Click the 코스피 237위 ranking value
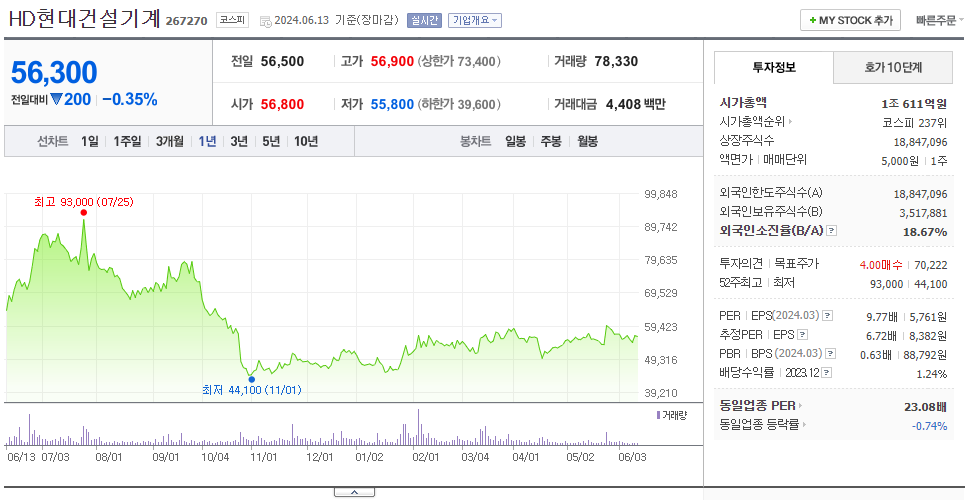The width and height of the screenshot is (968, 500). (x=915, y=122)
